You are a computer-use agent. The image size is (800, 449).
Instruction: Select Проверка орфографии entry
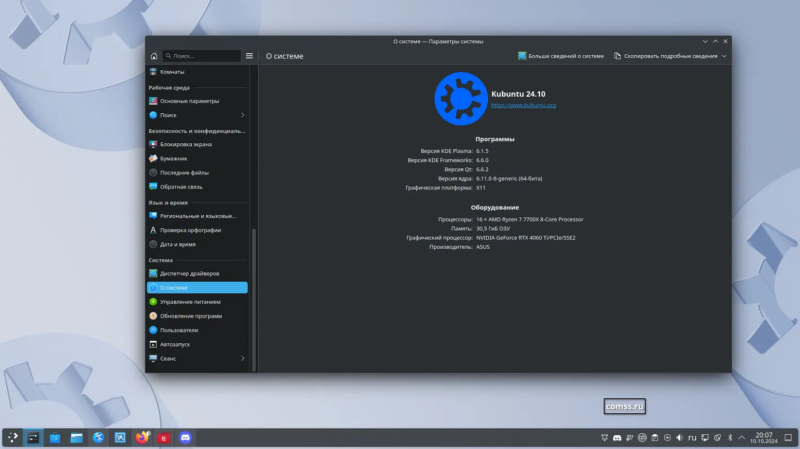click(x=197, y=230)
